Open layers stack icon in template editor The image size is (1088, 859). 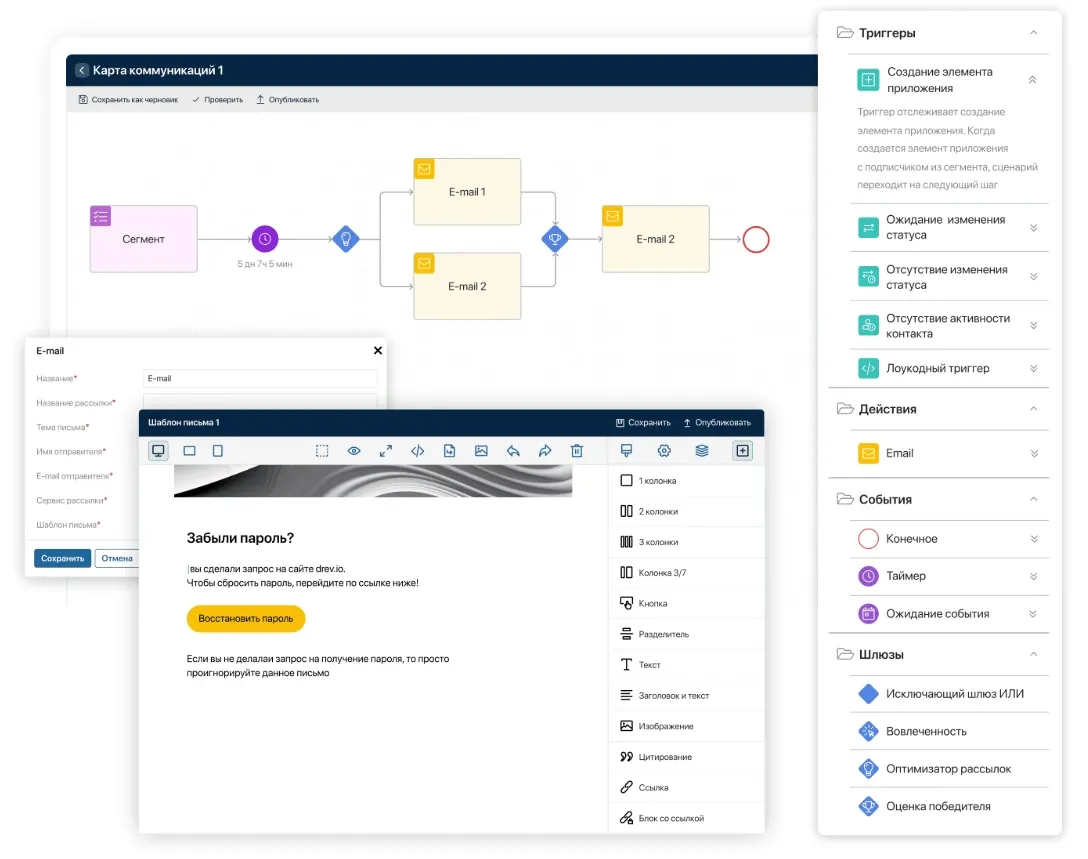click(702, 451)
